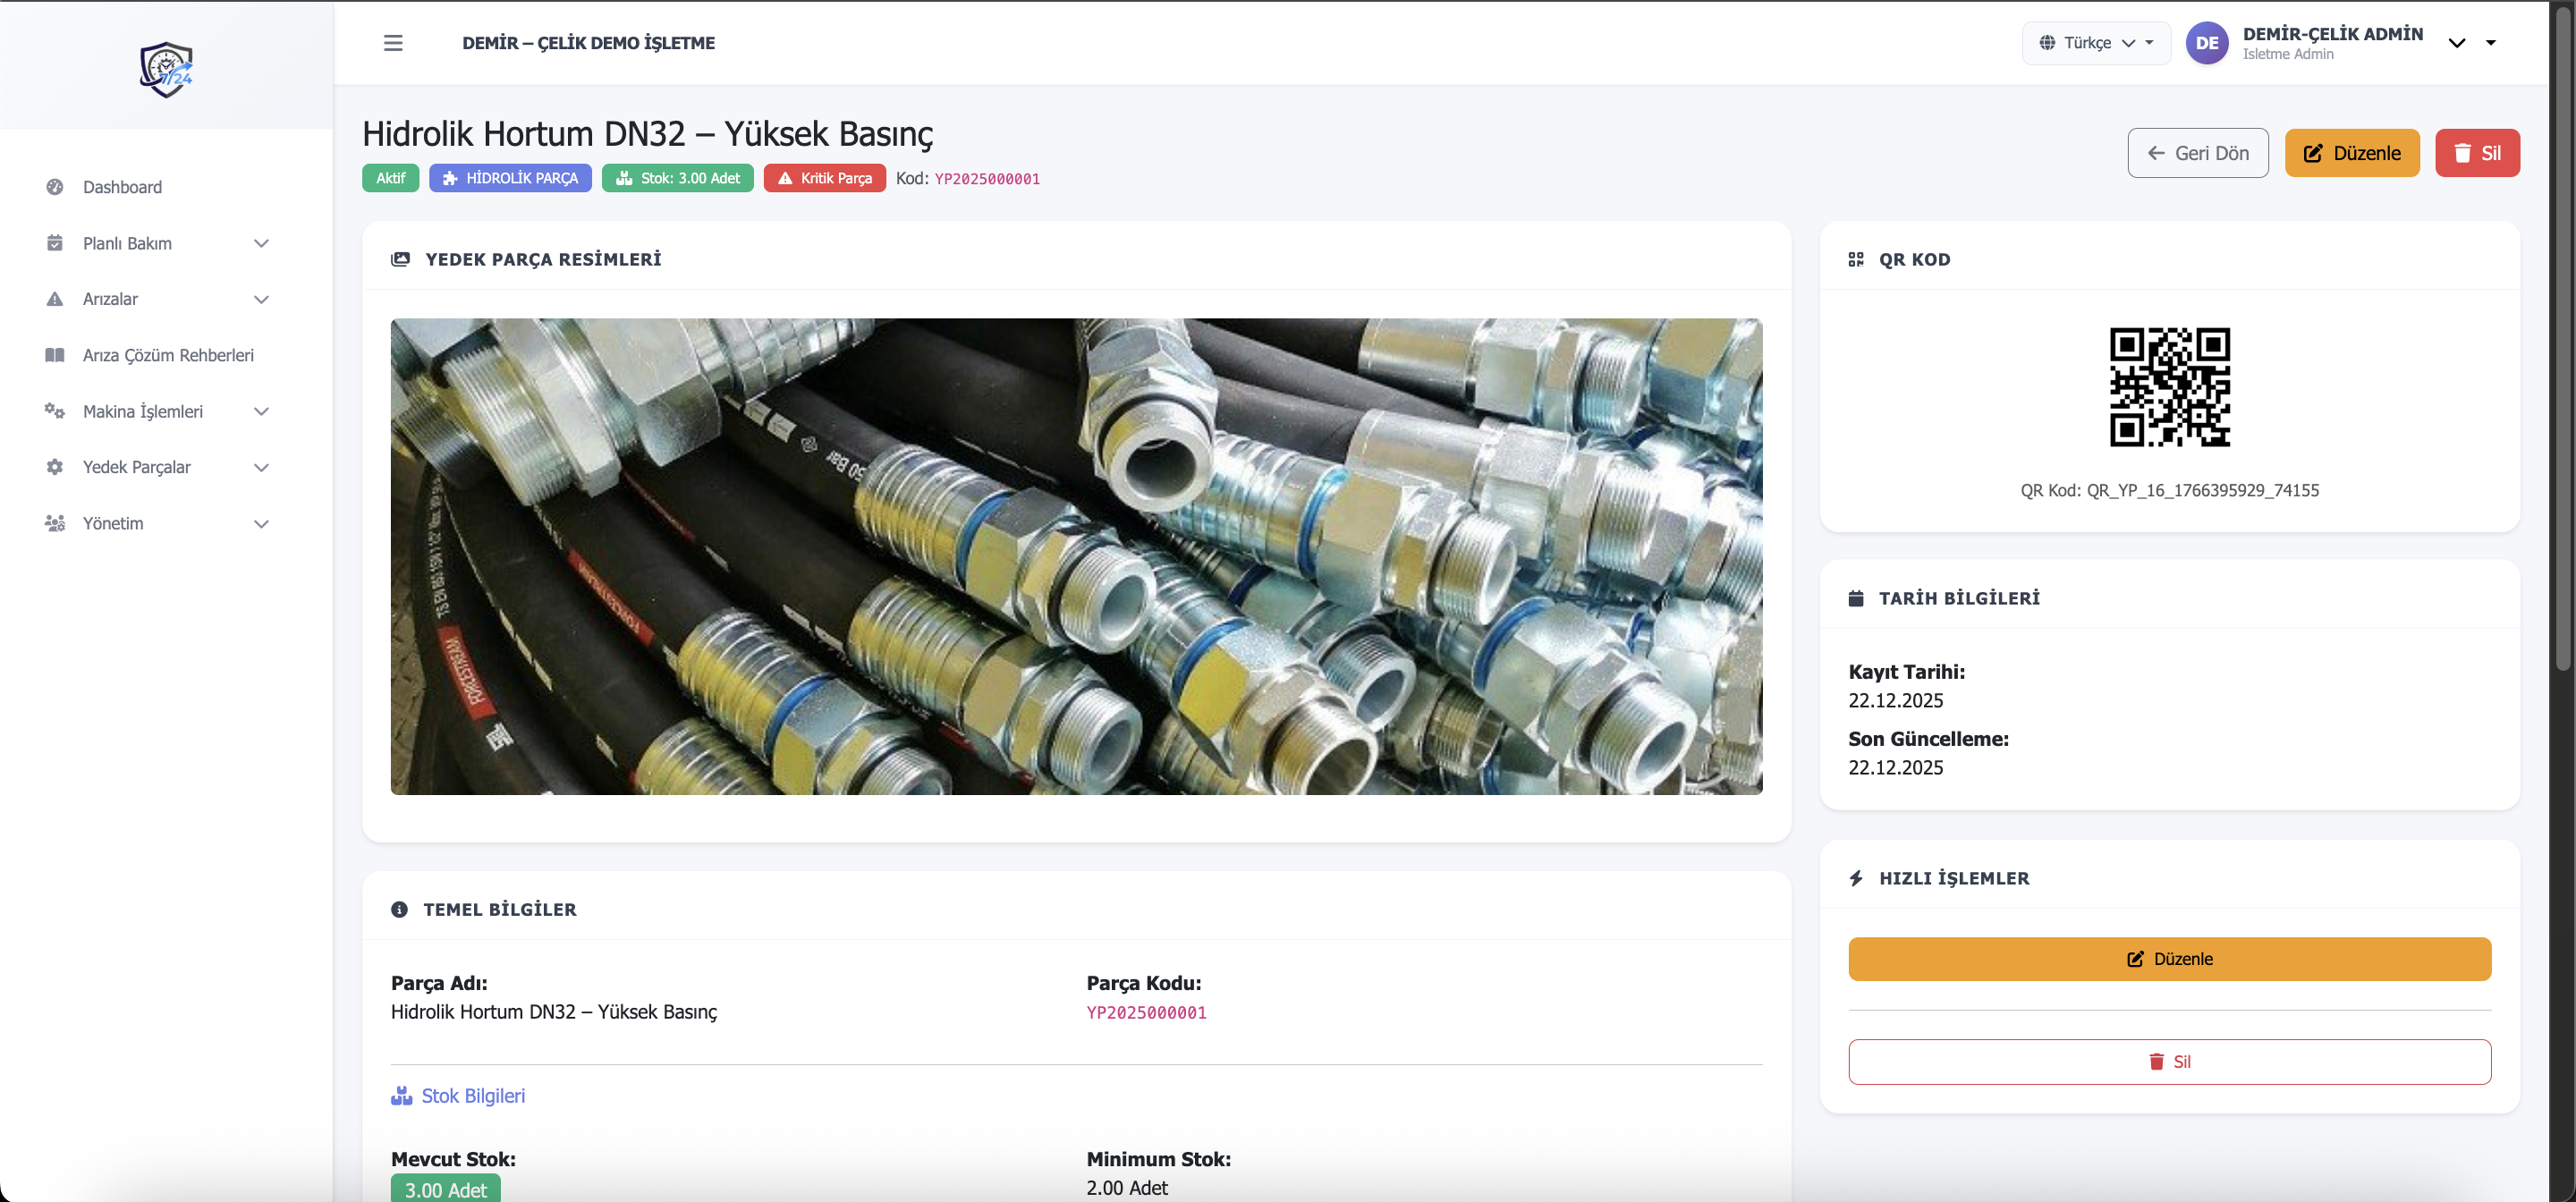
Task: Expand the Yedek Parçalar submenu chevron
Action: (x=261, y=467)
